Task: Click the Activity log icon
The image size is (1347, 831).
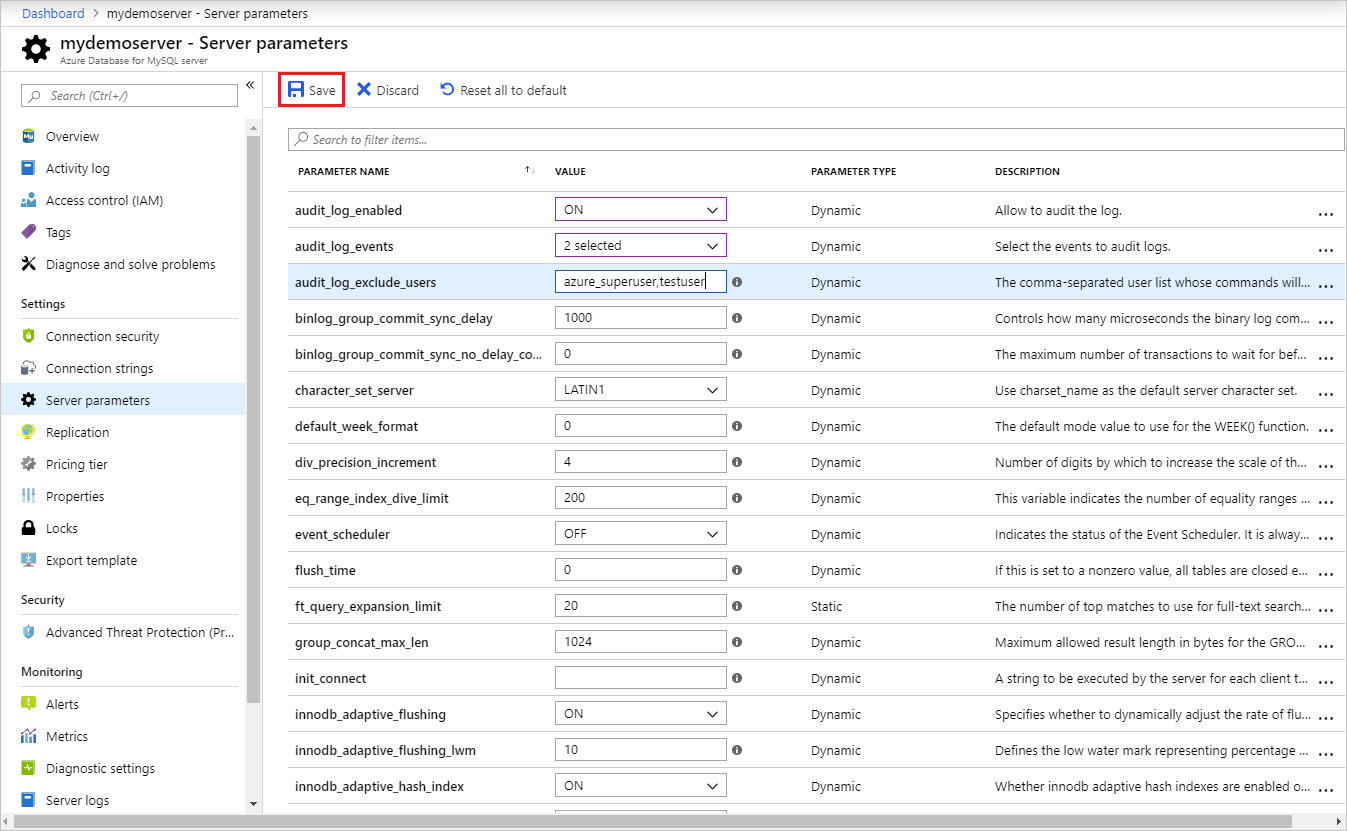Action: (x=29, y=168)
